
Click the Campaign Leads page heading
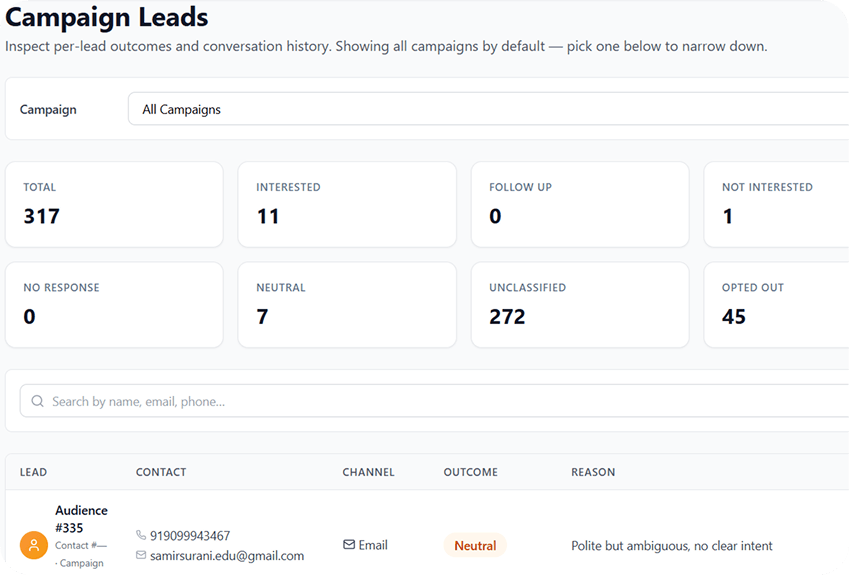[x=107, y=17]
